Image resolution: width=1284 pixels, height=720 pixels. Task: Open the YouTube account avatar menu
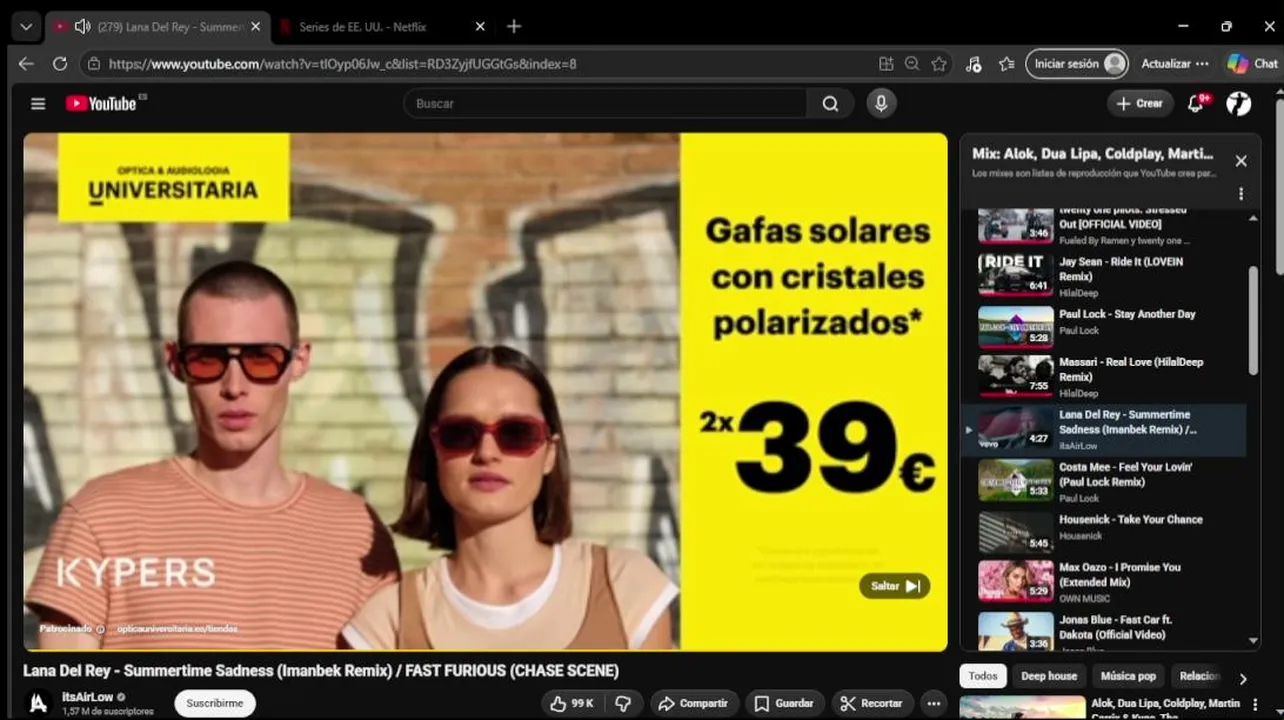click(x=1238, y=103)
